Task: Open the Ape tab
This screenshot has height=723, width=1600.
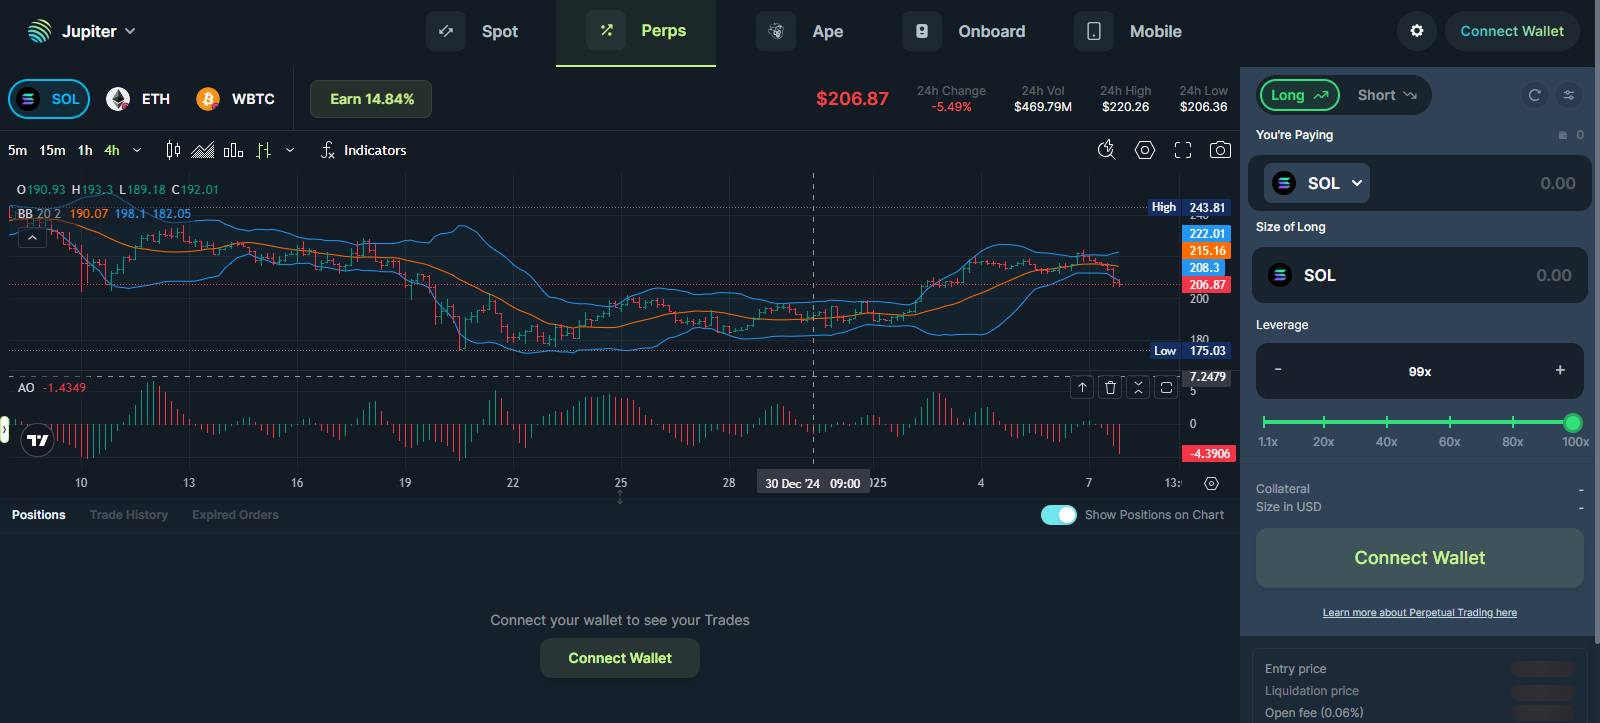Action: pos(800,31)
